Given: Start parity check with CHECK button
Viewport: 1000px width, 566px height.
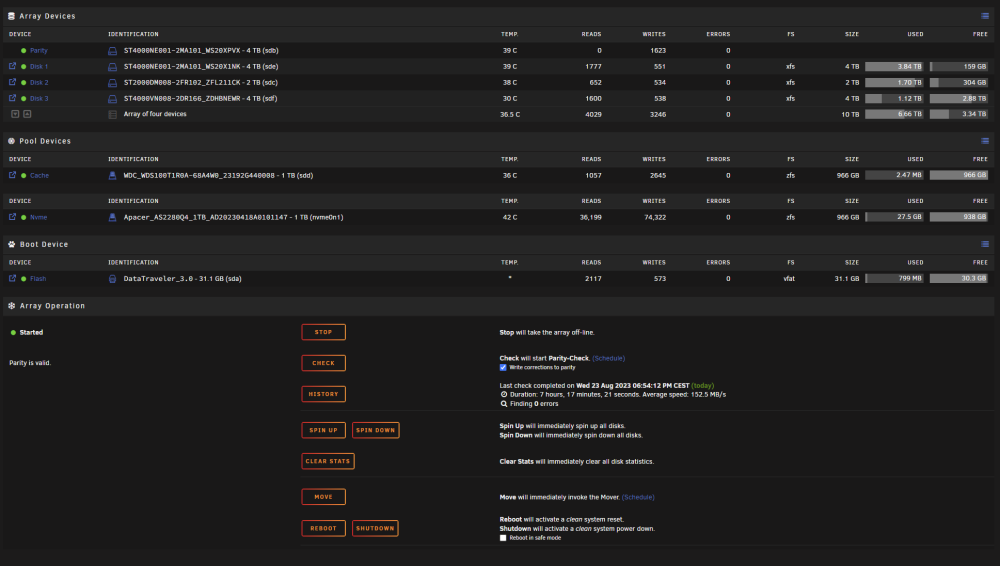Looking at the screenshot, I should point(323,363).
